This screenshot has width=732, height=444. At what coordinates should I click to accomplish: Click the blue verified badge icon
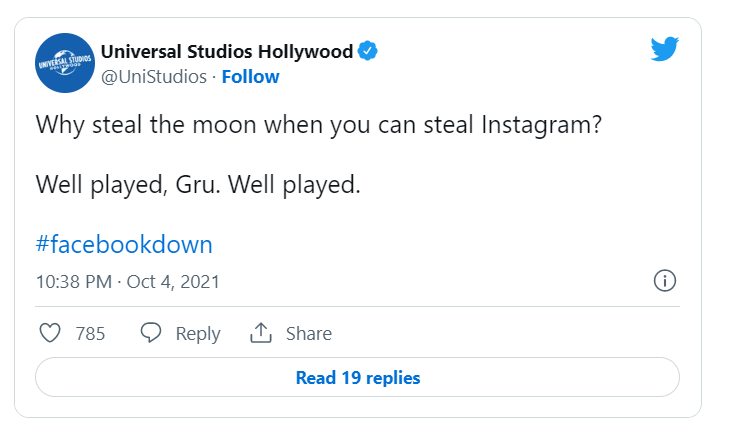pyautogui.click(x=368, y=51)
